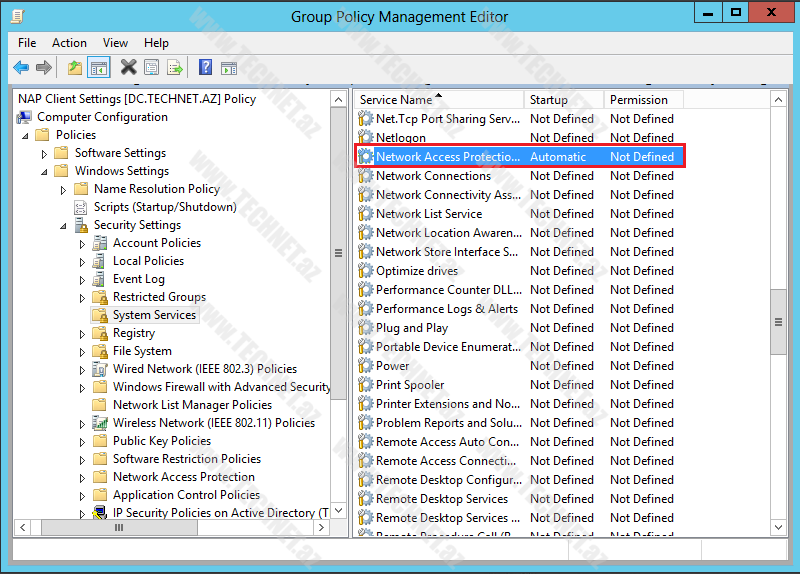Click the blue Help toolbar icon
This screenshot has height=574, width=800.
(x=205, y=68)
